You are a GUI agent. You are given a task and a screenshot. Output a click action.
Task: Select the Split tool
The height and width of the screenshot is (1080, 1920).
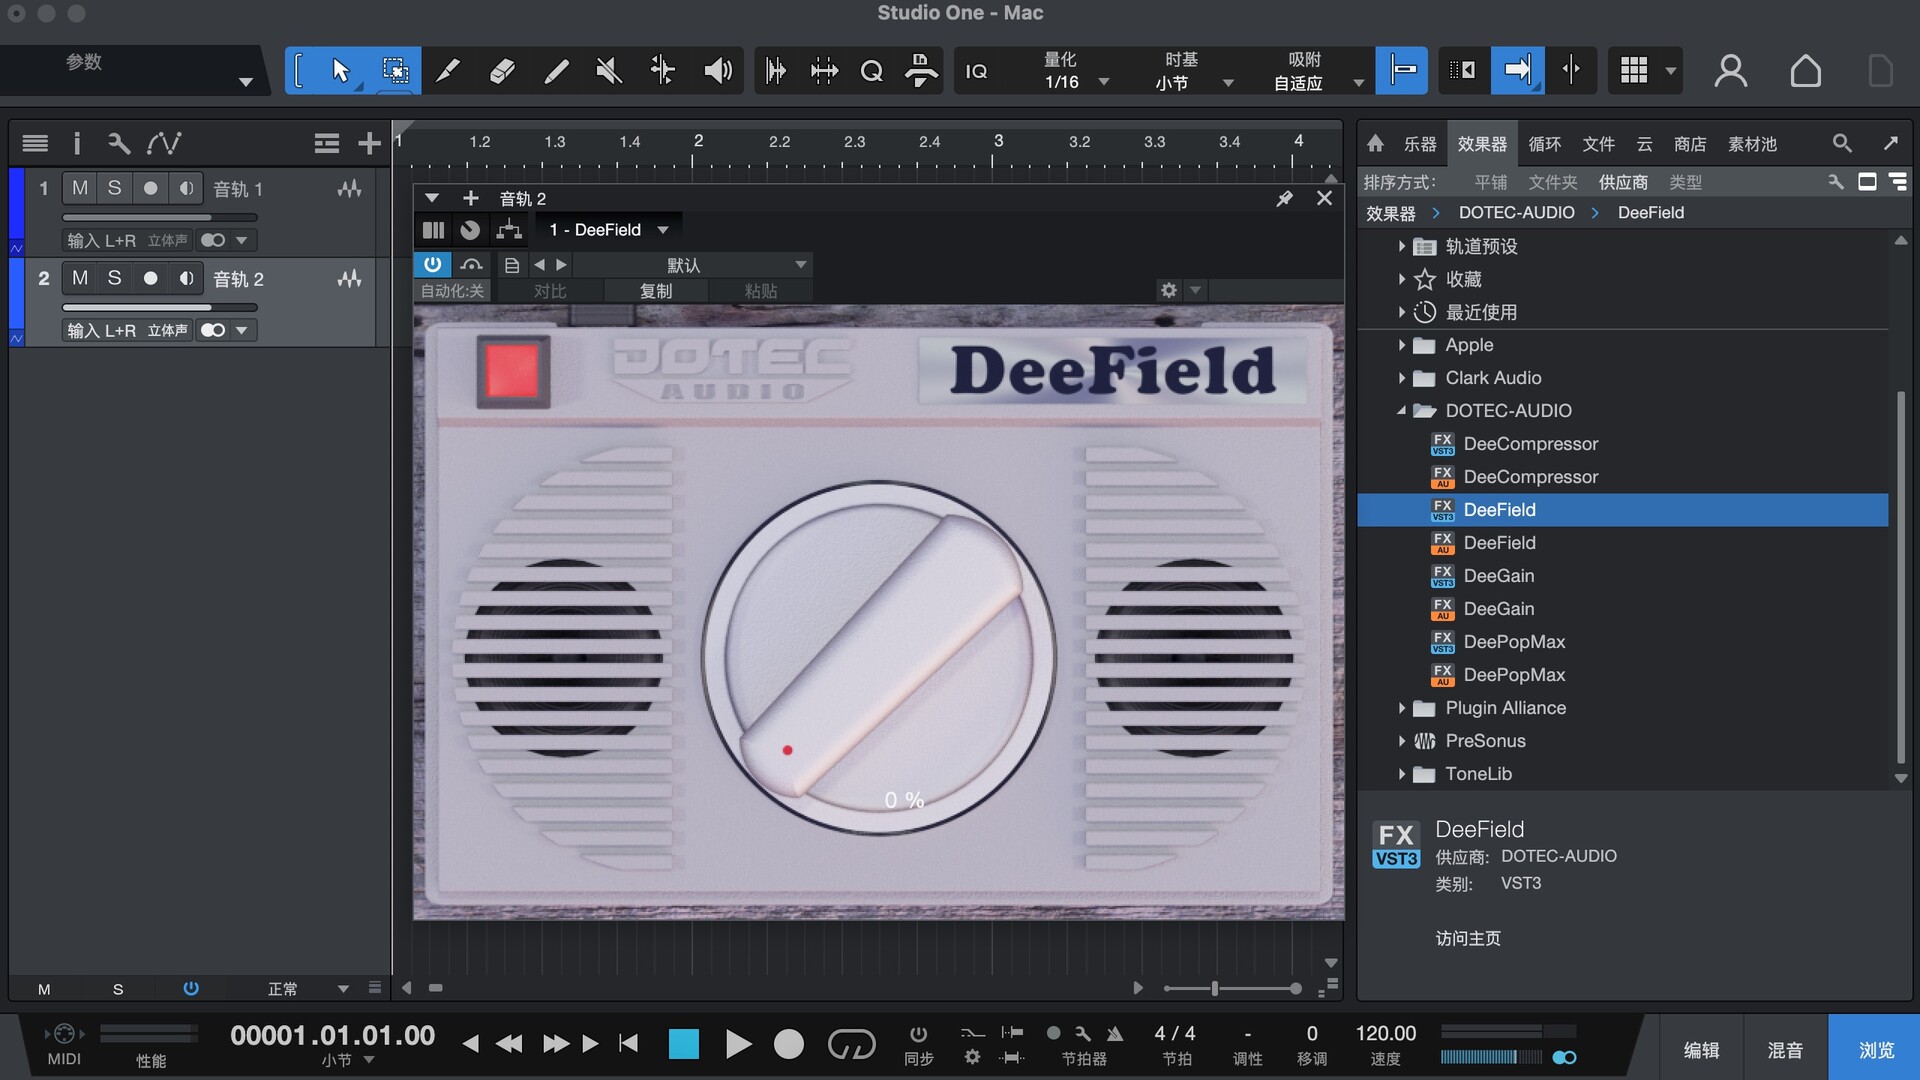[449, 71]
